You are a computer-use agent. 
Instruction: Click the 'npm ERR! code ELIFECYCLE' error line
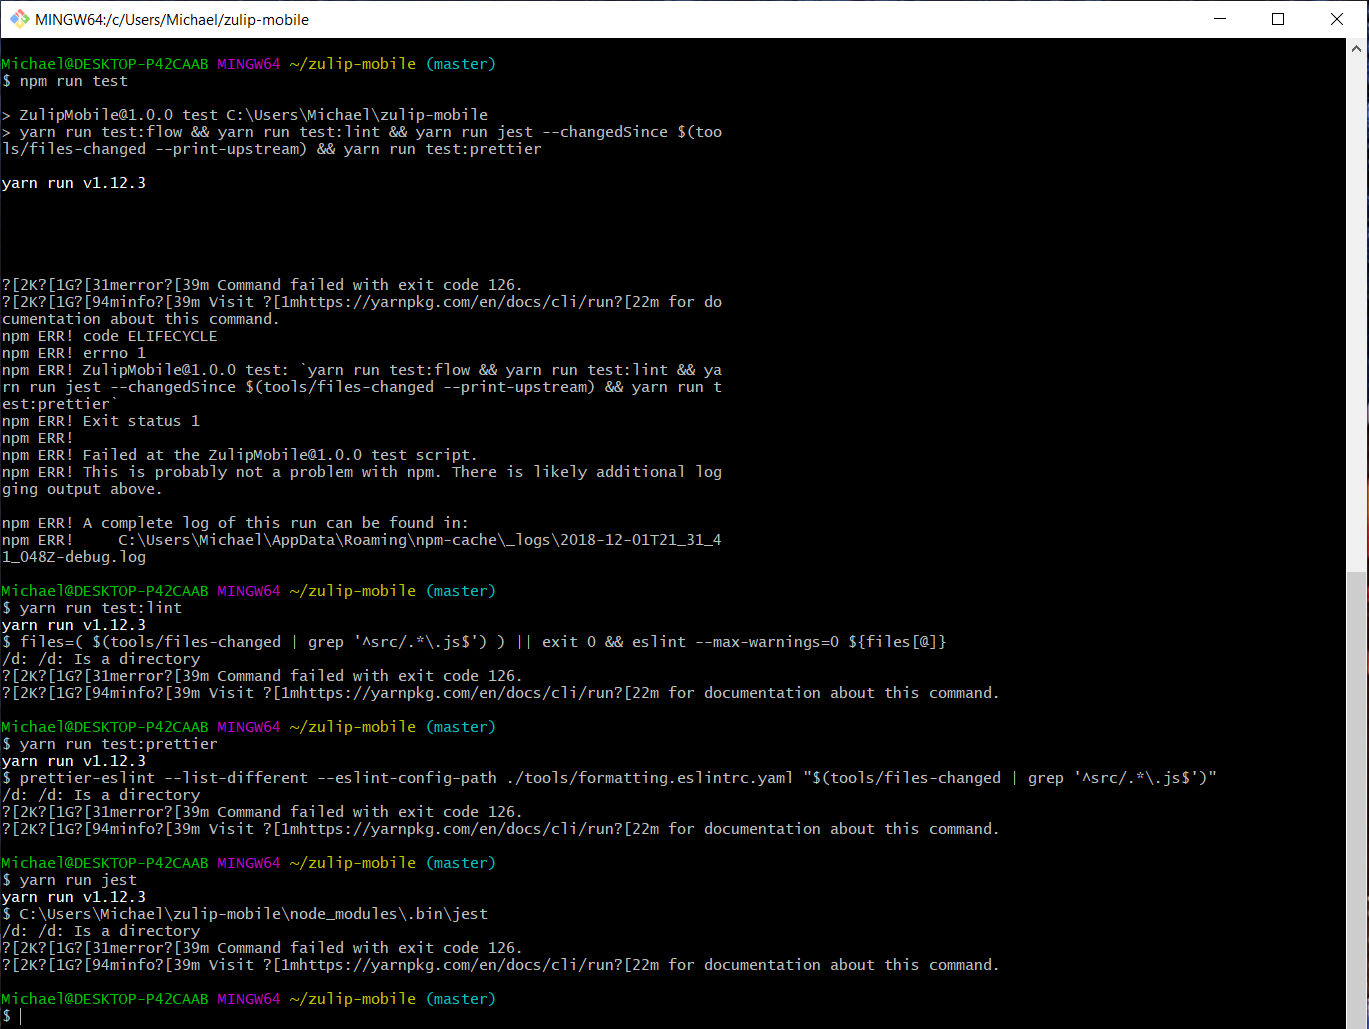click(x=108, y=335)
